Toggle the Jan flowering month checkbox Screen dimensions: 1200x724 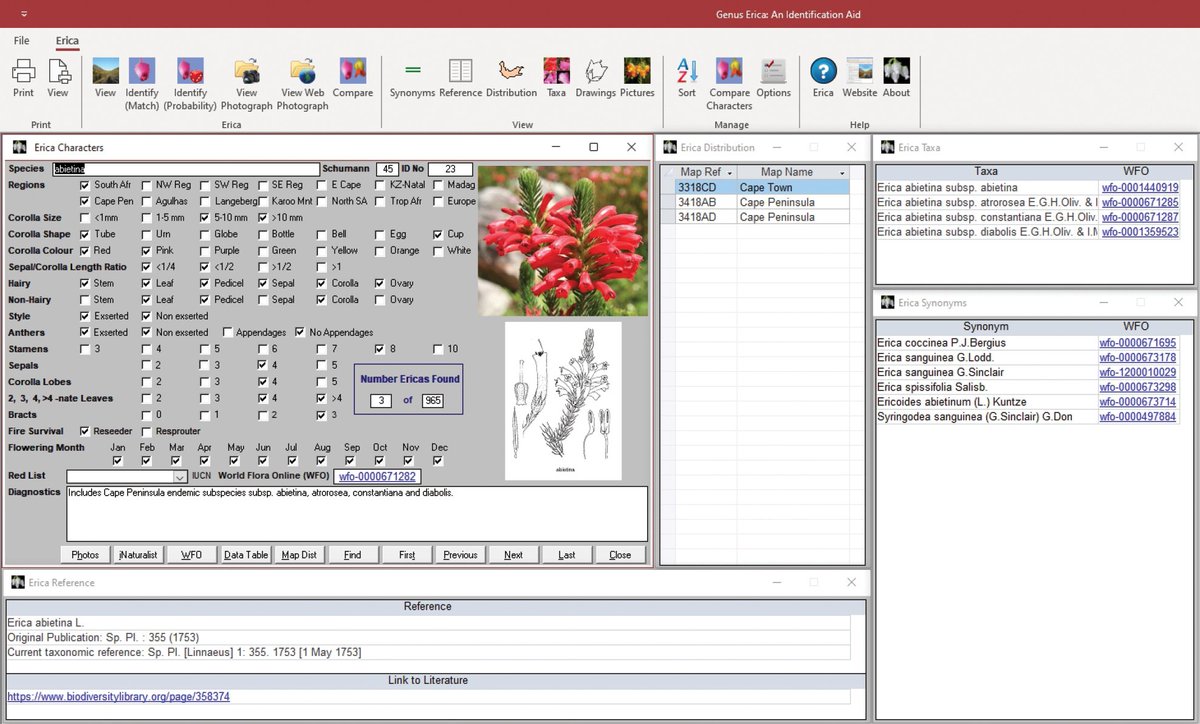click(118, 461)
